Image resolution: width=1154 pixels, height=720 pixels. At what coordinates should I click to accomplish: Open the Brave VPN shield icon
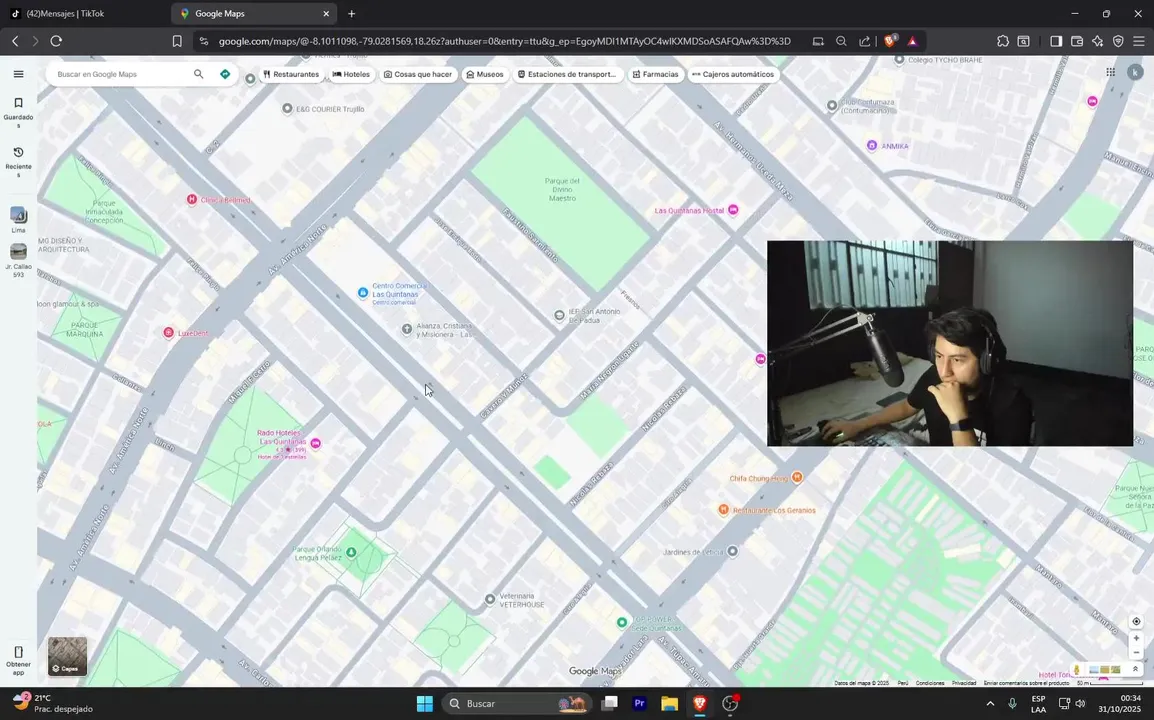pos(1118,41)
